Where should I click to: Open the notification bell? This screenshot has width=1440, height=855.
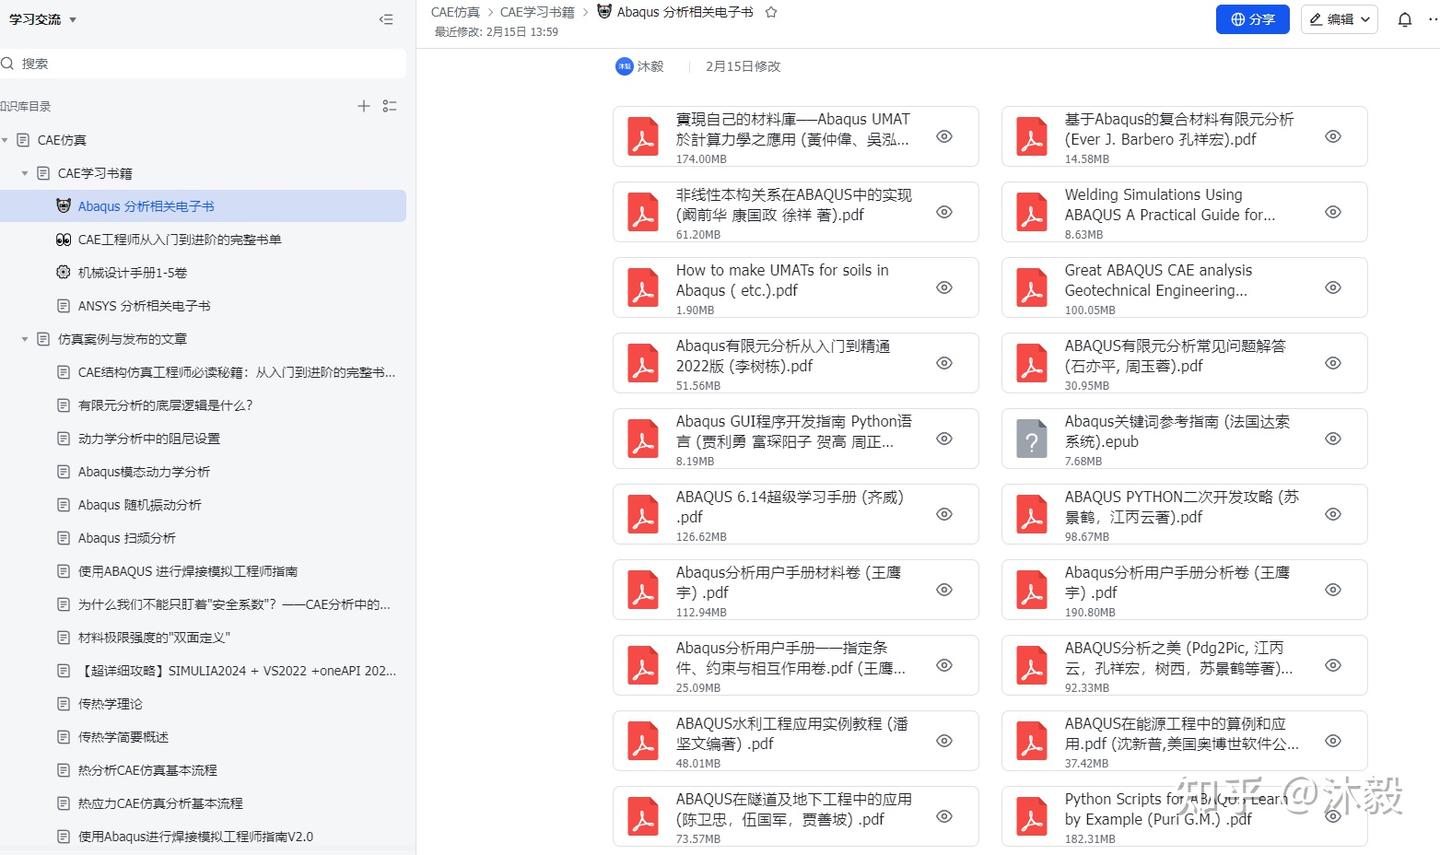(1405, 19)
